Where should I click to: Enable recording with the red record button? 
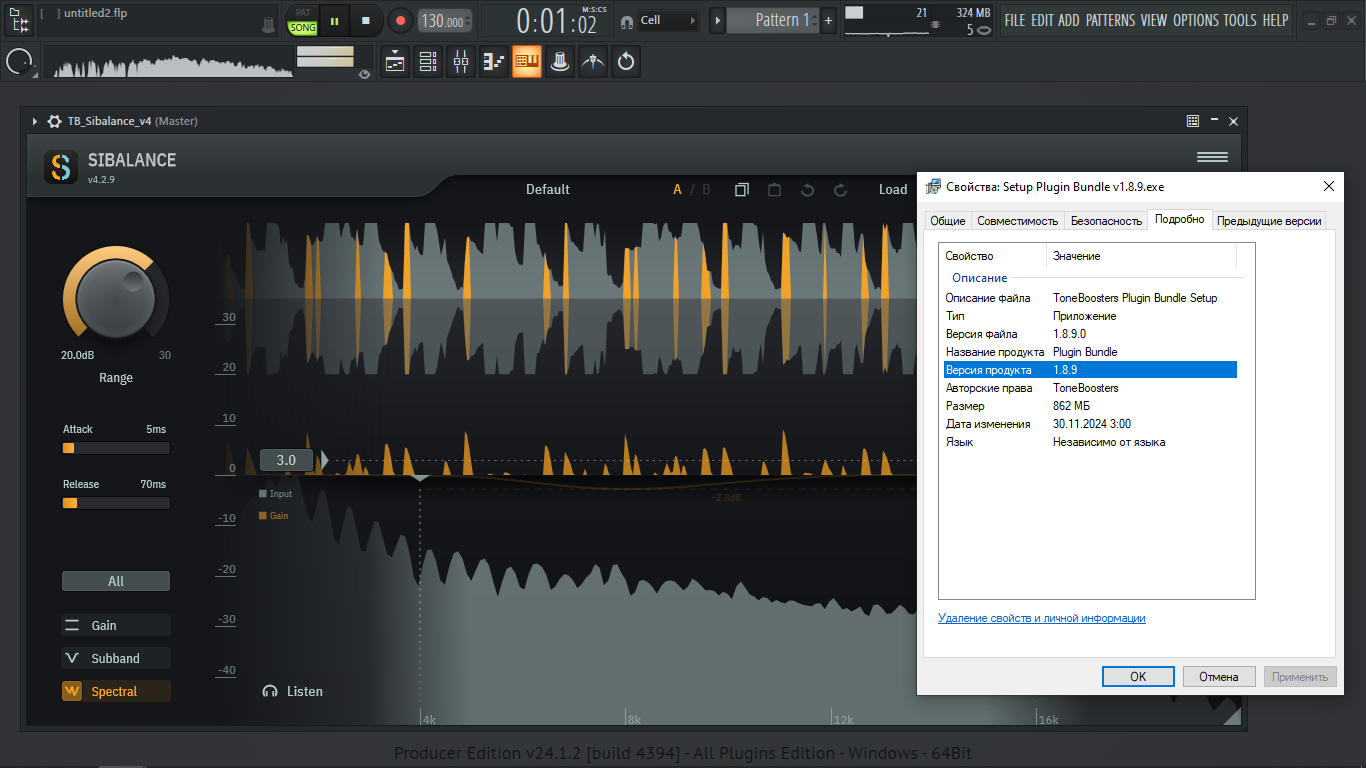point(400,20)
